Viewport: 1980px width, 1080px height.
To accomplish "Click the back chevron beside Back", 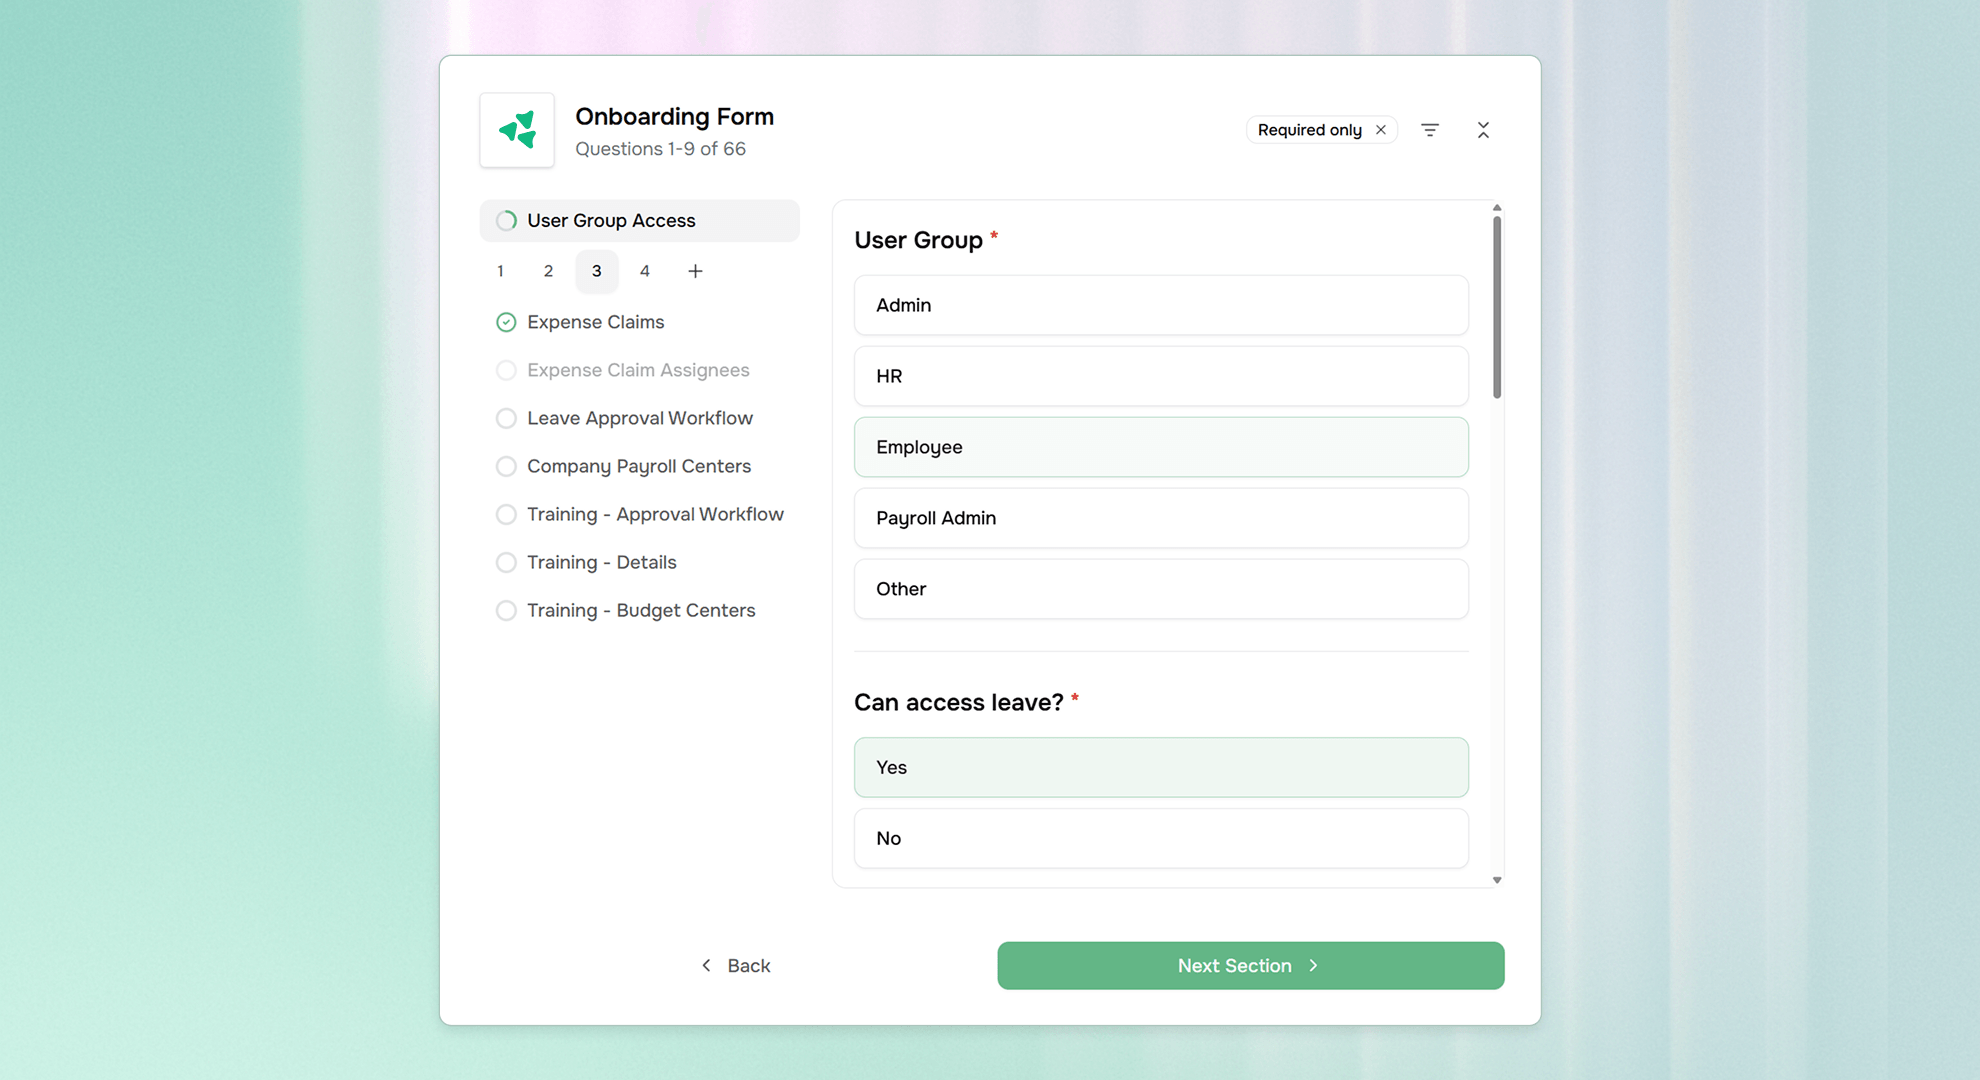I will click(x=707, y=965).
